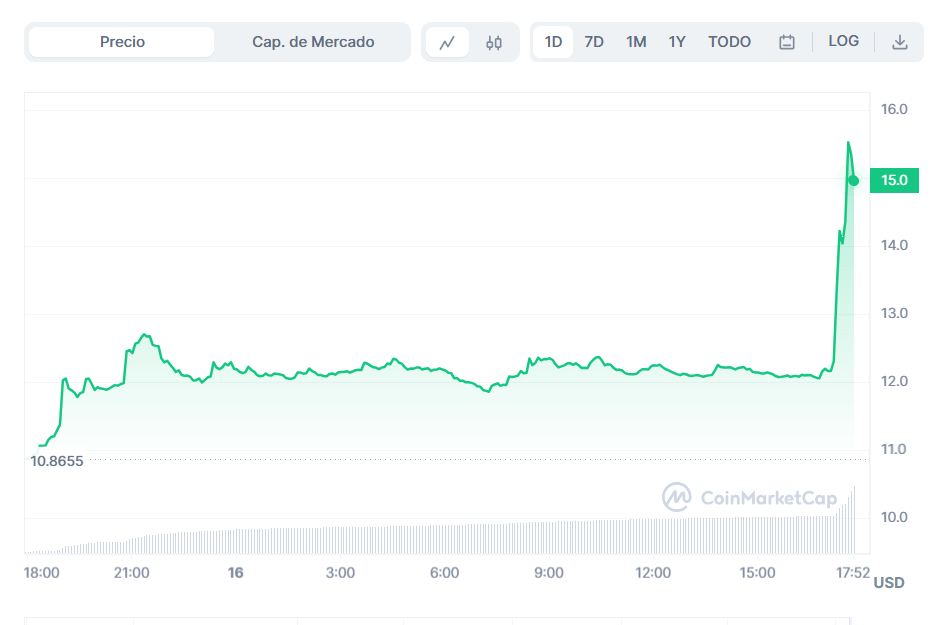This screenshot has height=625, width=944.
Task: Click the 6:00 time axis label
Action: pyautogui.click(x=444, y=573)
